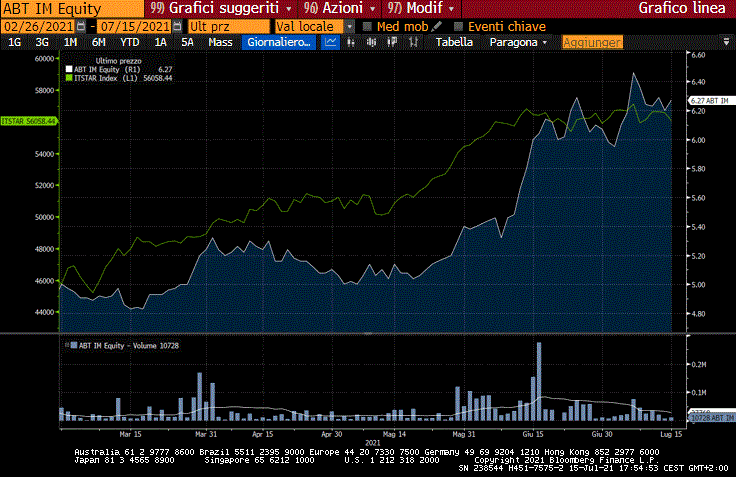The height and width of the screenshot is (477, 736).
Task: Select the 3G time range
Action: click(42, 42)
